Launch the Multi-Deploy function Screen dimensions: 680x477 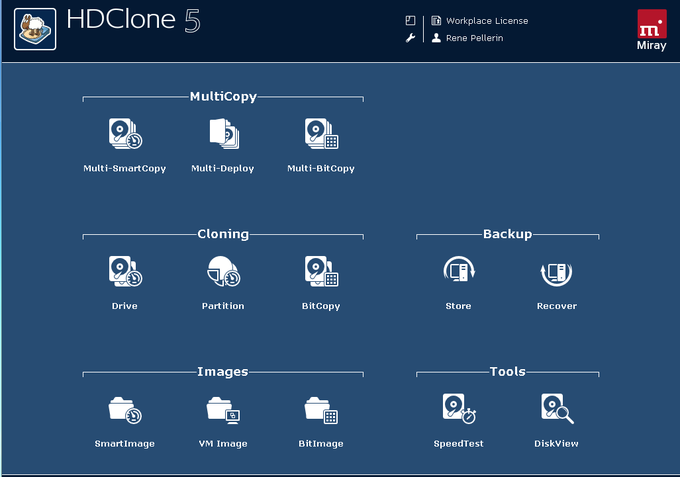click(x=223, y=134)
